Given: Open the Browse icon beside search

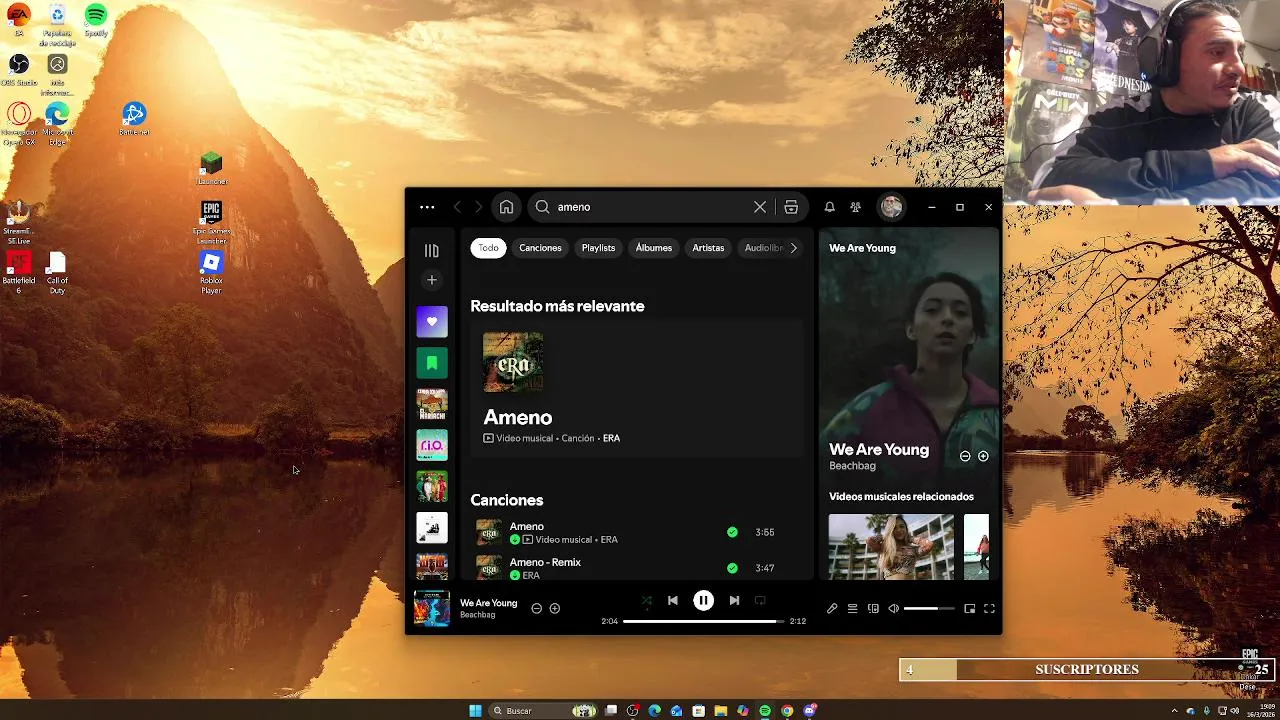Looking at the screenshot, I should [x=791, y=207].
